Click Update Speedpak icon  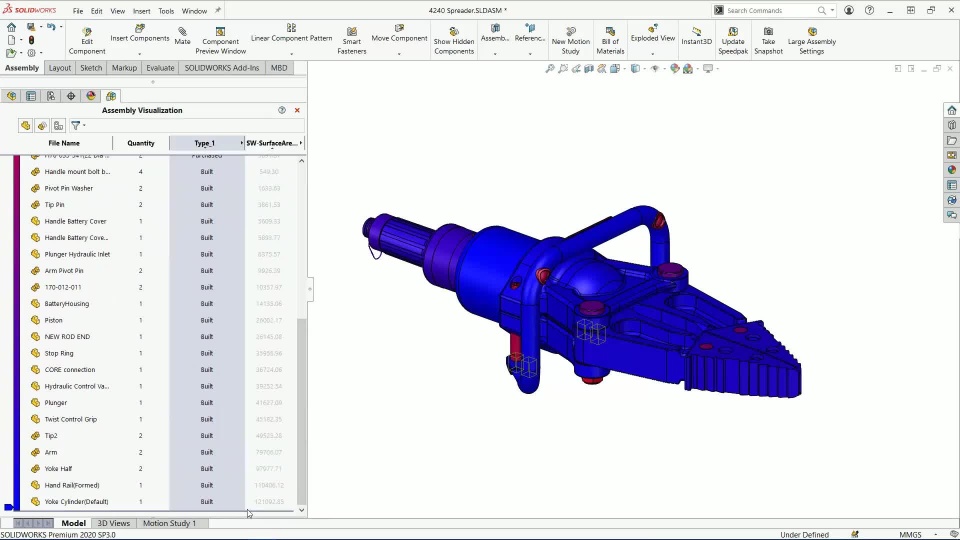[733, 41]
